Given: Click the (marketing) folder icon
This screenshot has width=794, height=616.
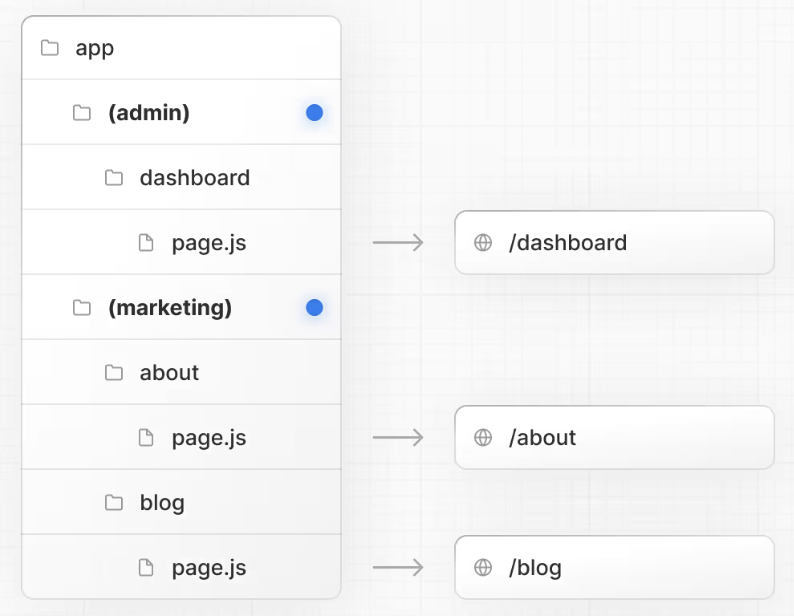Looking at the screenshot, I should pyautogui.click(x=82, y=308).
